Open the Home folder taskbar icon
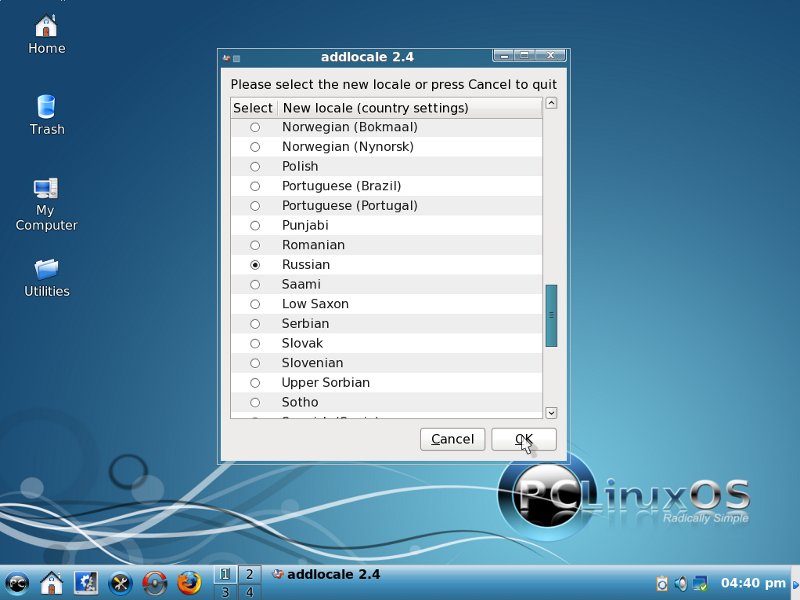 tap(51, 582)
